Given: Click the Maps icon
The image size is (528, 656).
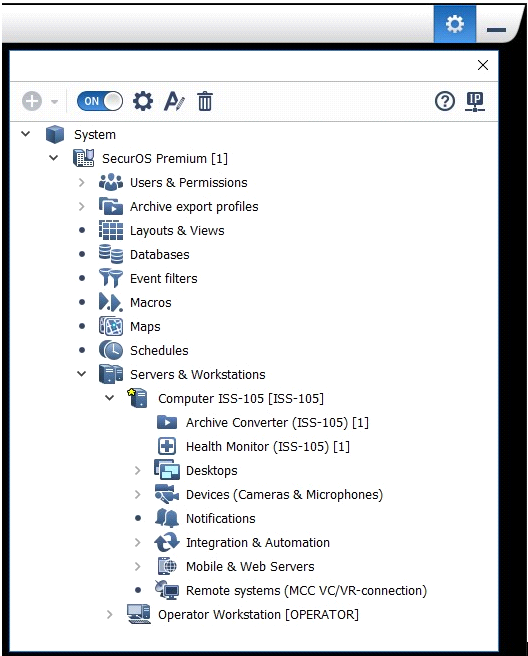Looking at the screenshot, I should (x=111, y=326).
